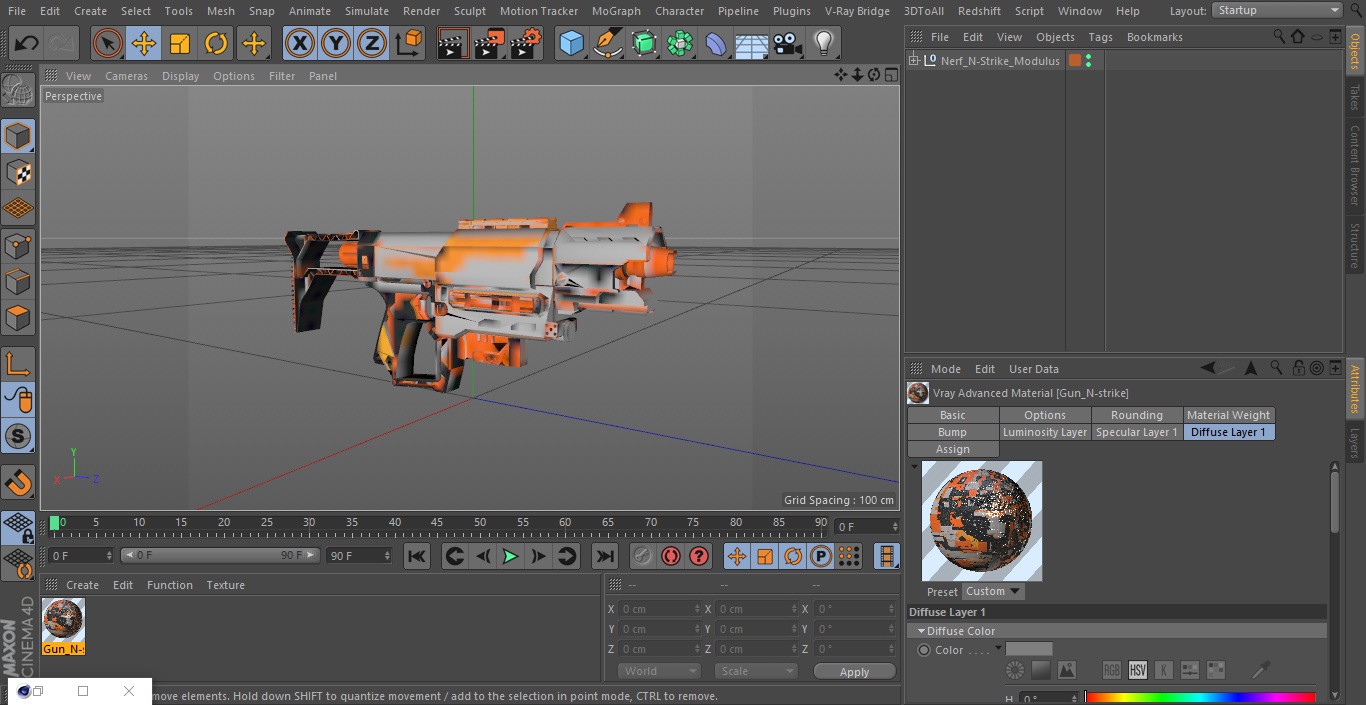The width and height of the screenshot is (1366, 705).
Task: Open the Layout Startup dropdown
Action: tap(1277, 10)
